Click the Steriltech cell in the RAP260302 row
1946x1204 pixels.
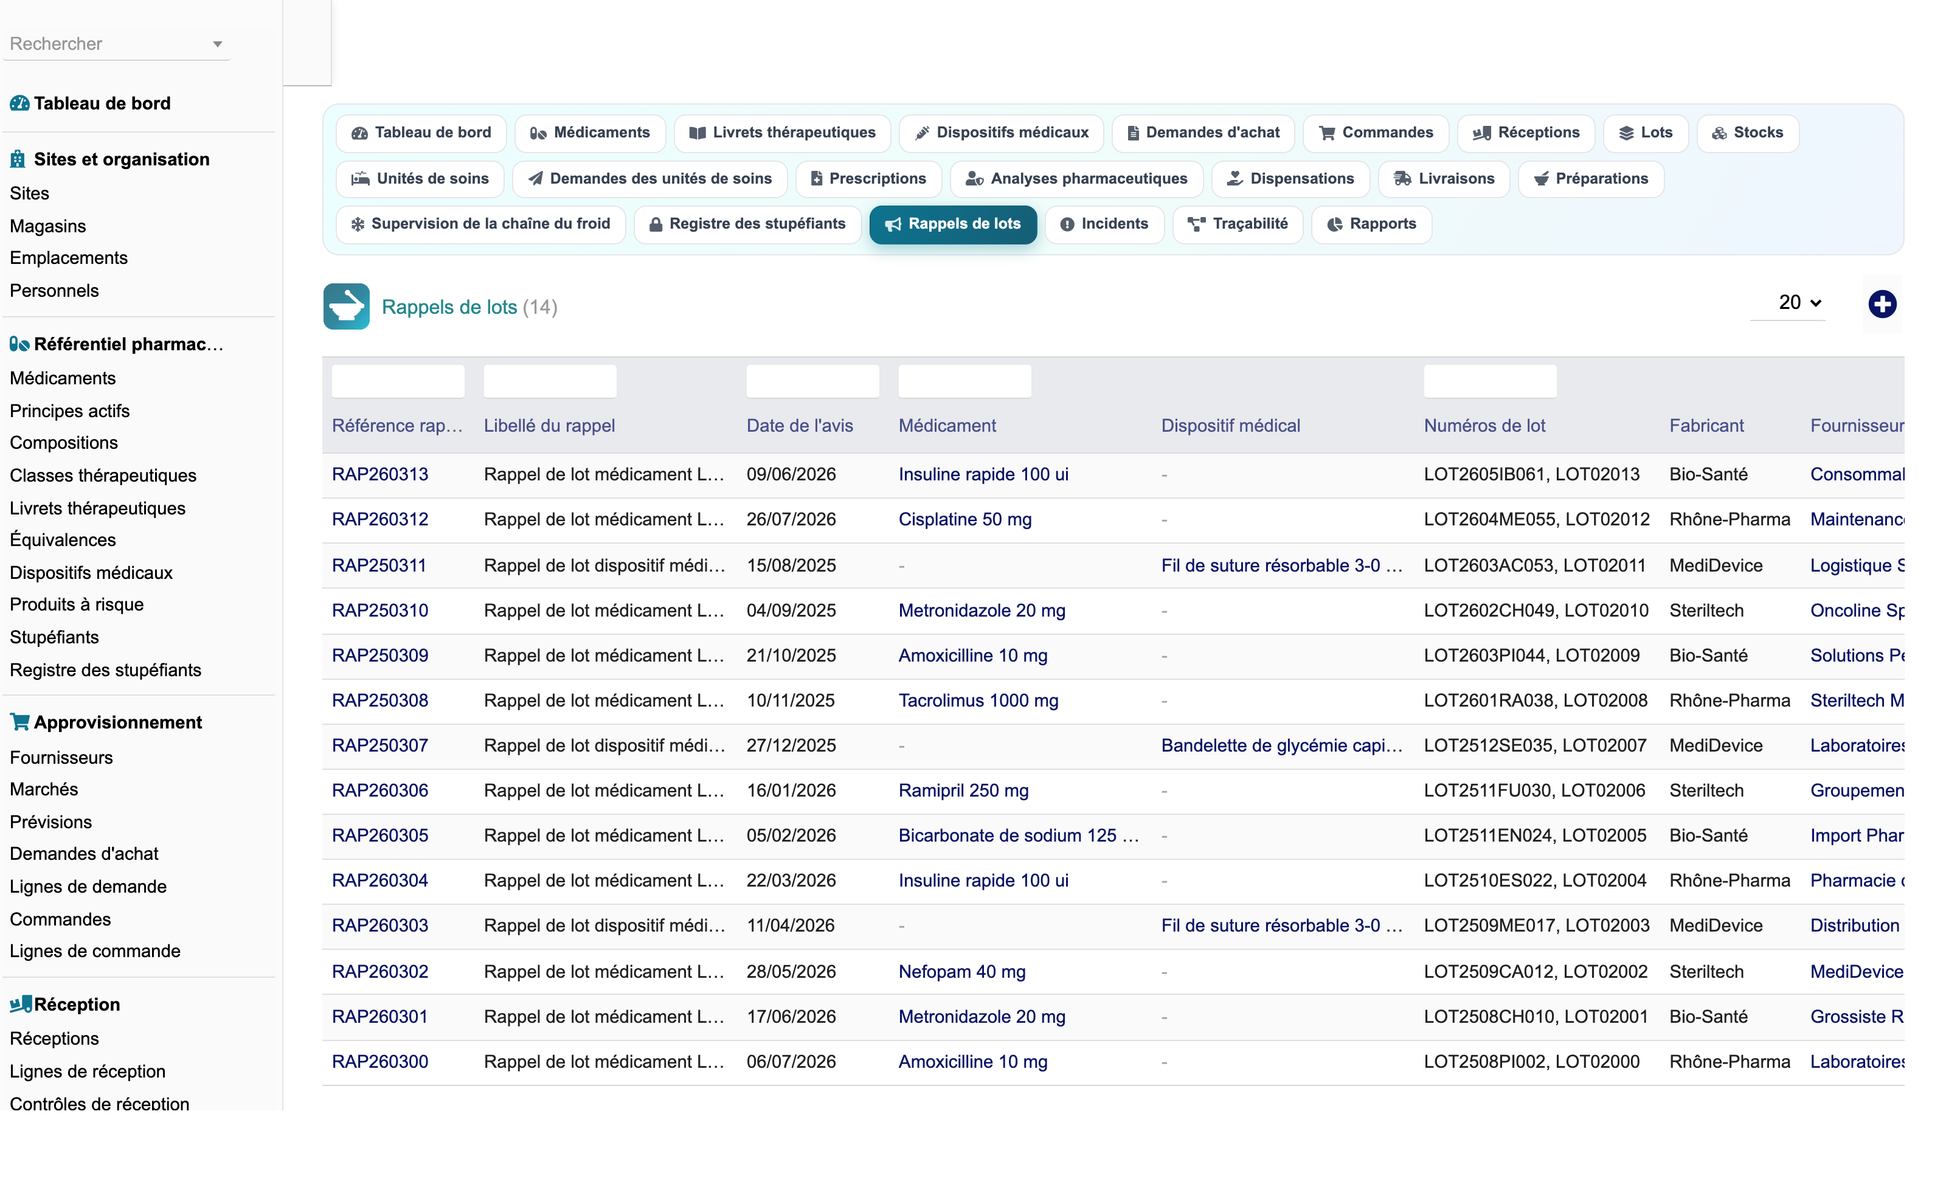[x=1706, y=971]
